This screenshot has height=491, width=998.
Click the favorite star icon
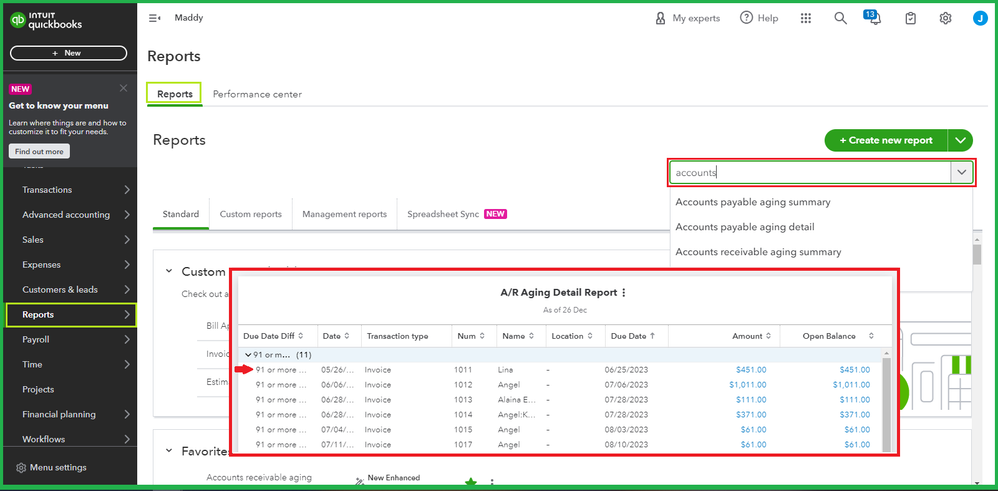click(471, 484)
